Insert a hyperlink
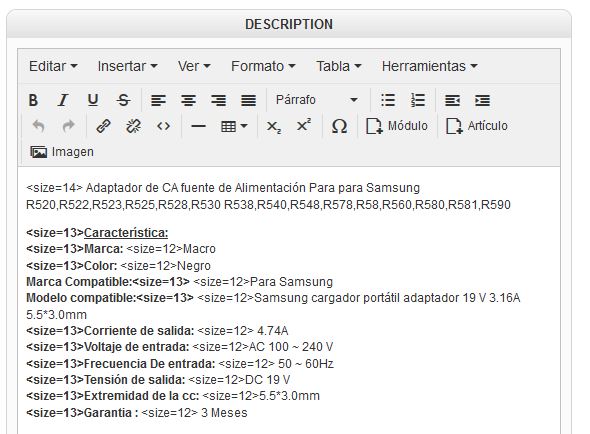 coord(103,126)
